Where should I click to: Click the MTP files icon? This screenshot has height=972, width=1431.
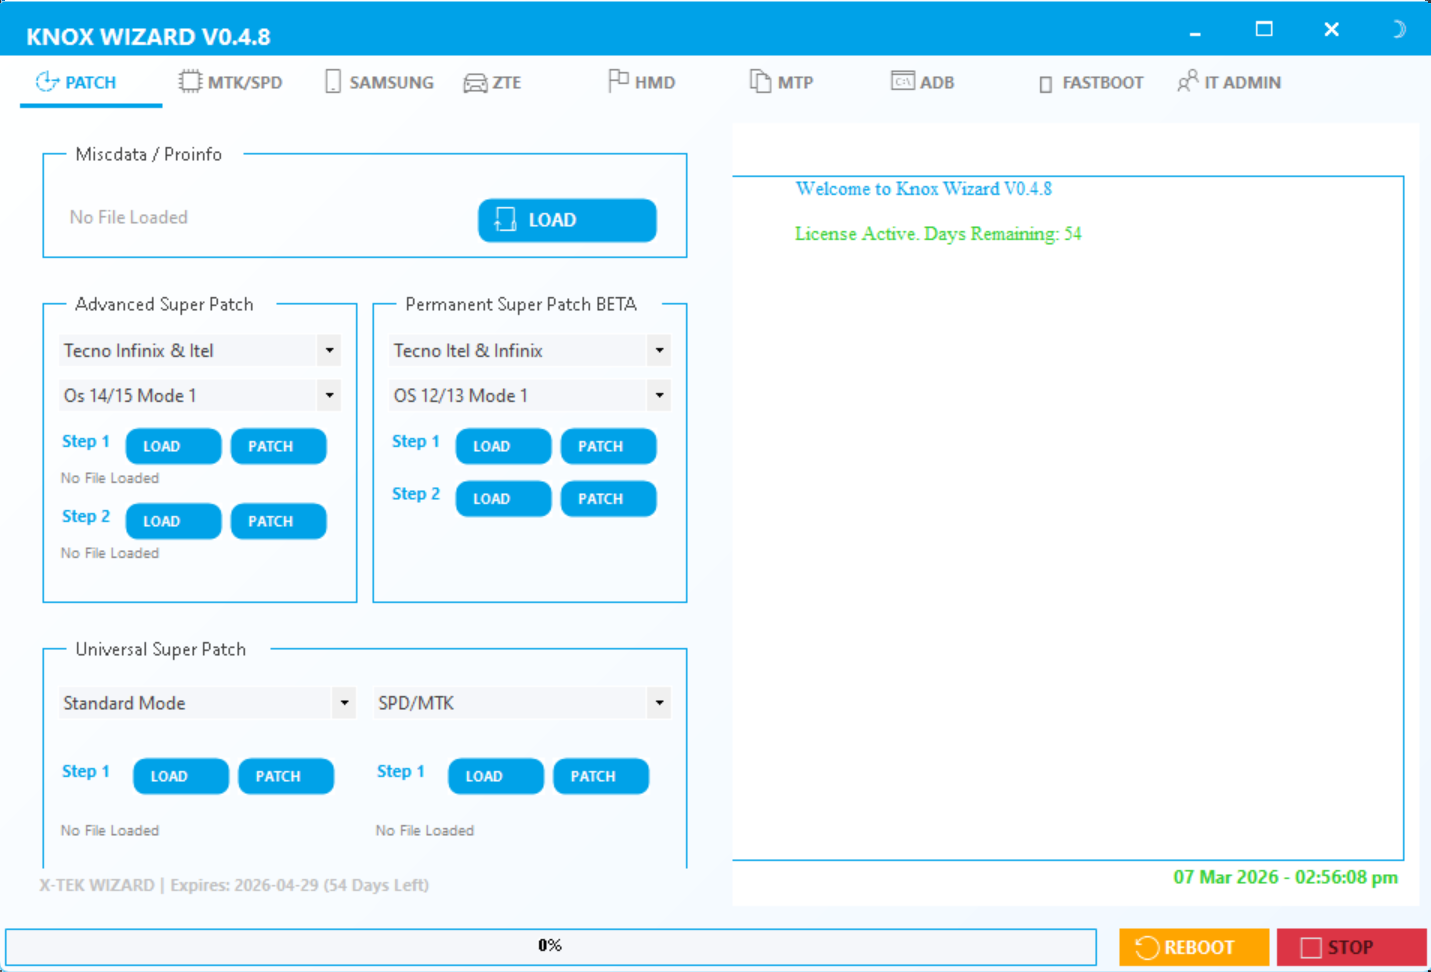click(x=760, y=82)
